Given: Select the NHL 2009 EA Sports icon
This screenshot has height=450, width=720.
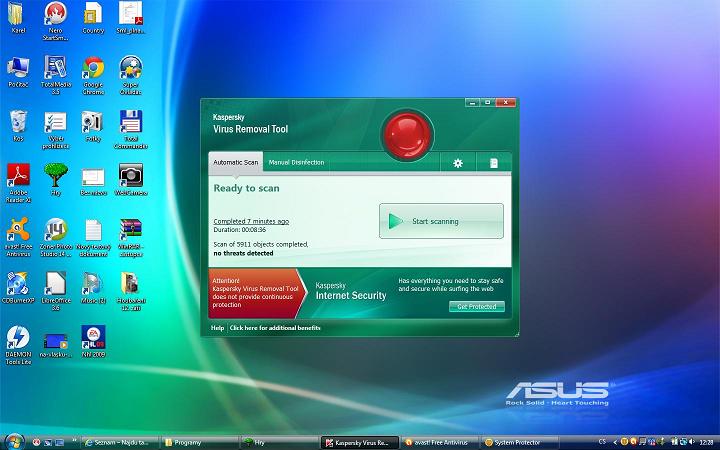Looking at the screenshot, I should coord(93,341).
